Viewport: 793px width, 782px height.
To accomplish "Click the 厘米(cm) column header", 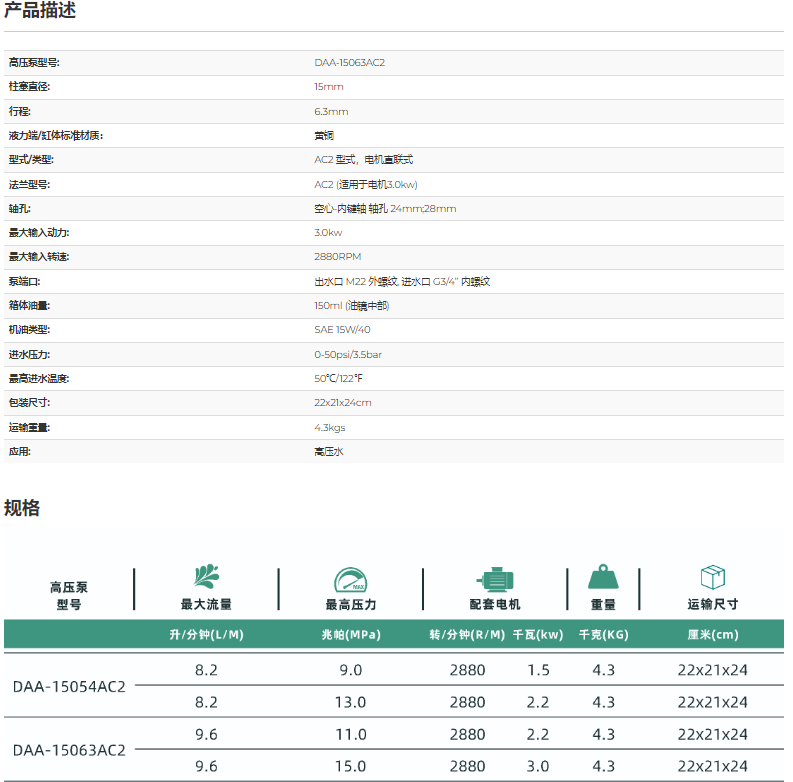I will 712,635.
